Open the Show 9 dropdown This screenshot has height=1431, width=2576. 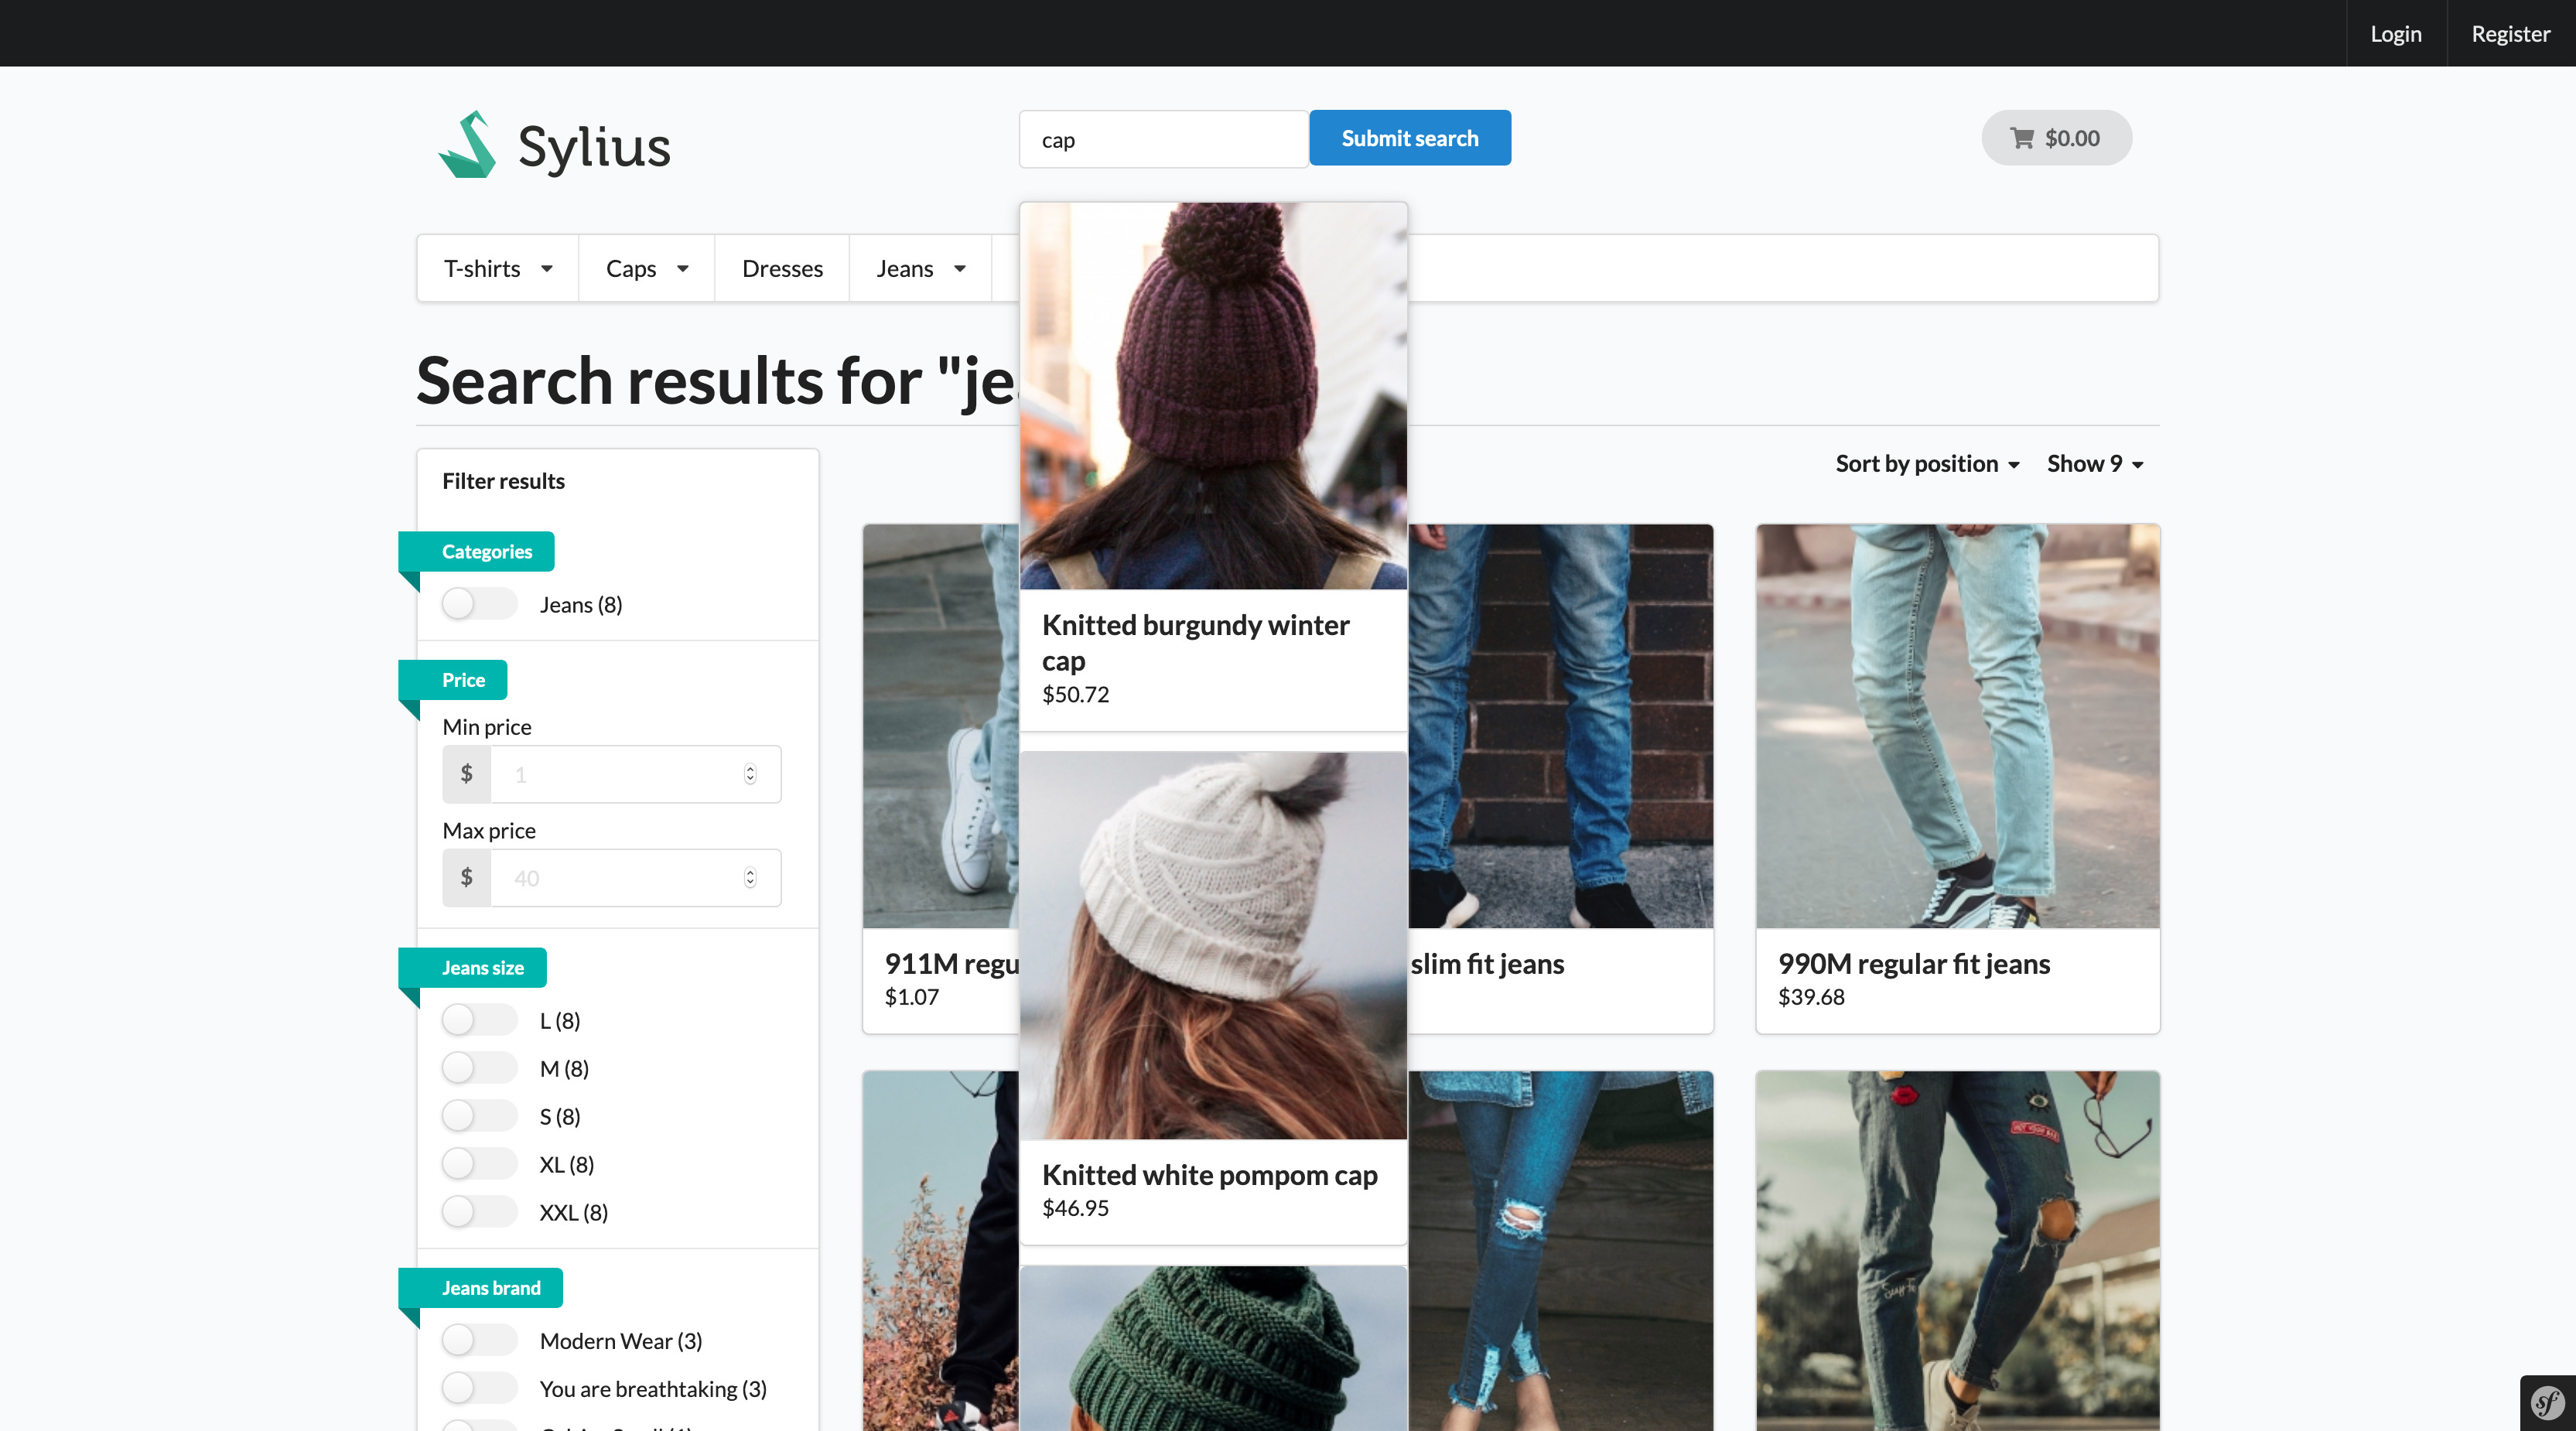tap(2094, 464)
